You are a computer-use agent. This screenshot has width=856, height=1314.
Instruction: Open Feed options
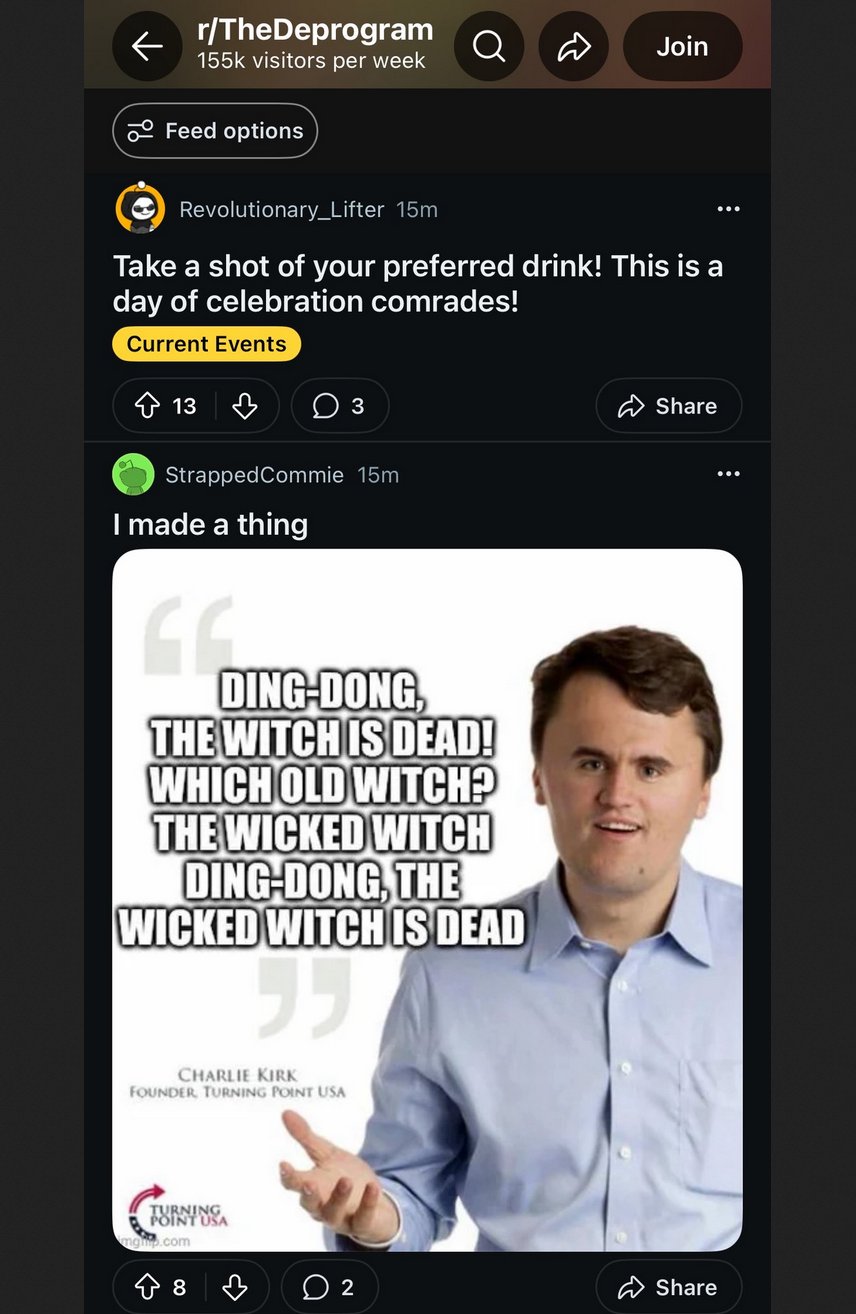click(x=215, y=131)
